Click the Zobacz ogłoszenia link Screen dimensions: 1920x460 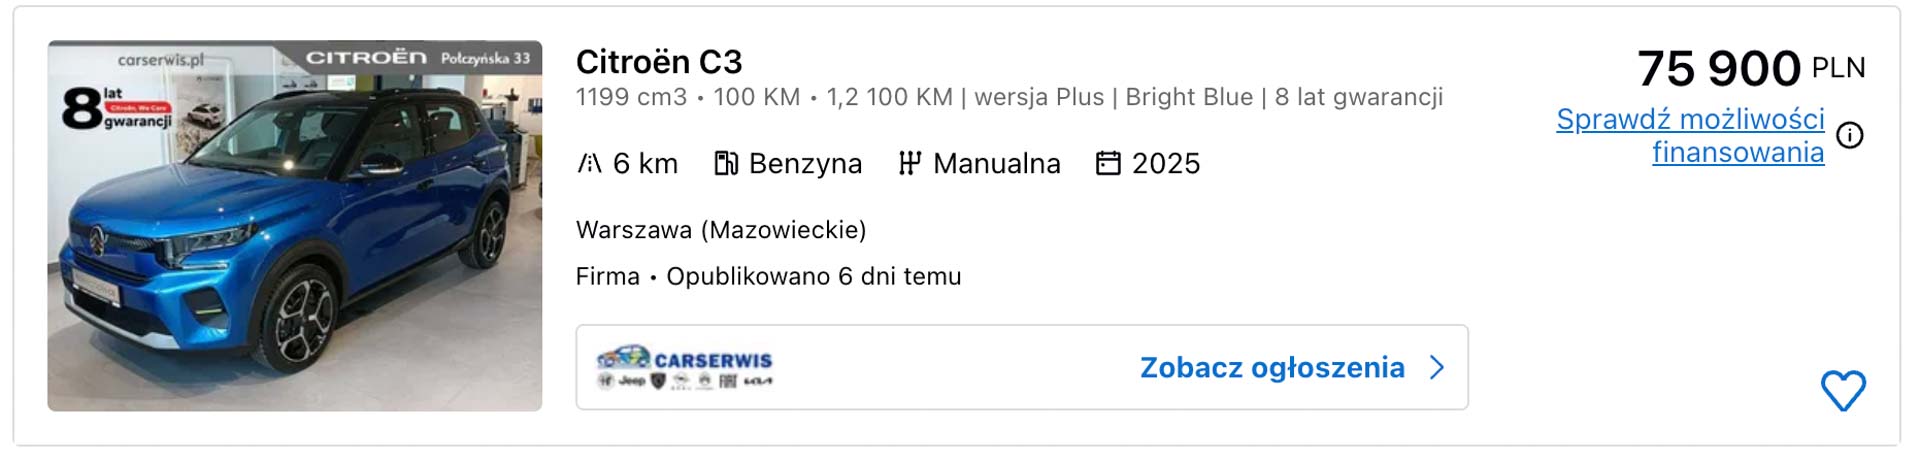[x=1272, y=368]
